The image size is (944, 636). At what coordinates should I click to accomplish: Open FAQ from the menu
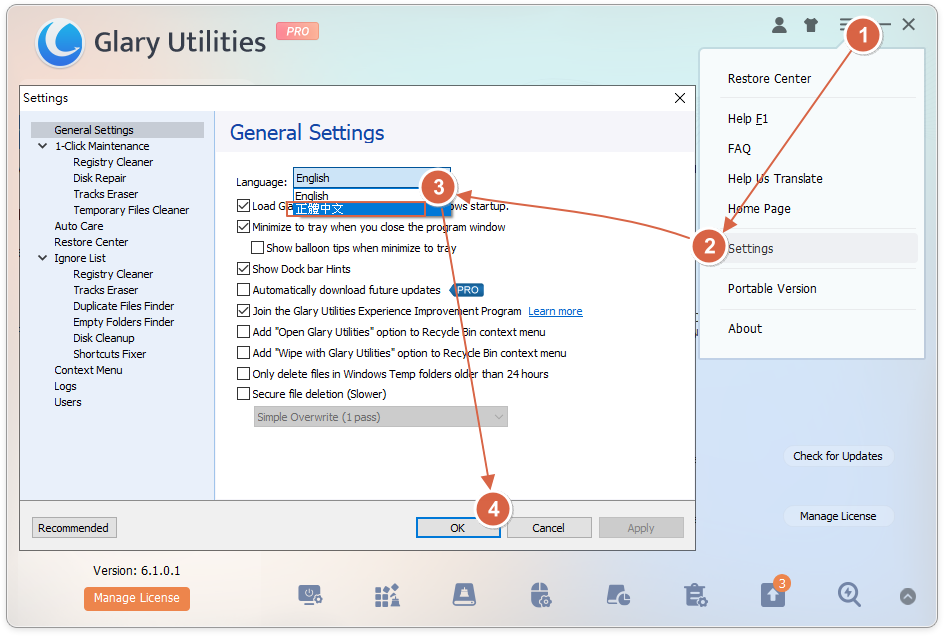pyautogui.click(x=739, y=149)
